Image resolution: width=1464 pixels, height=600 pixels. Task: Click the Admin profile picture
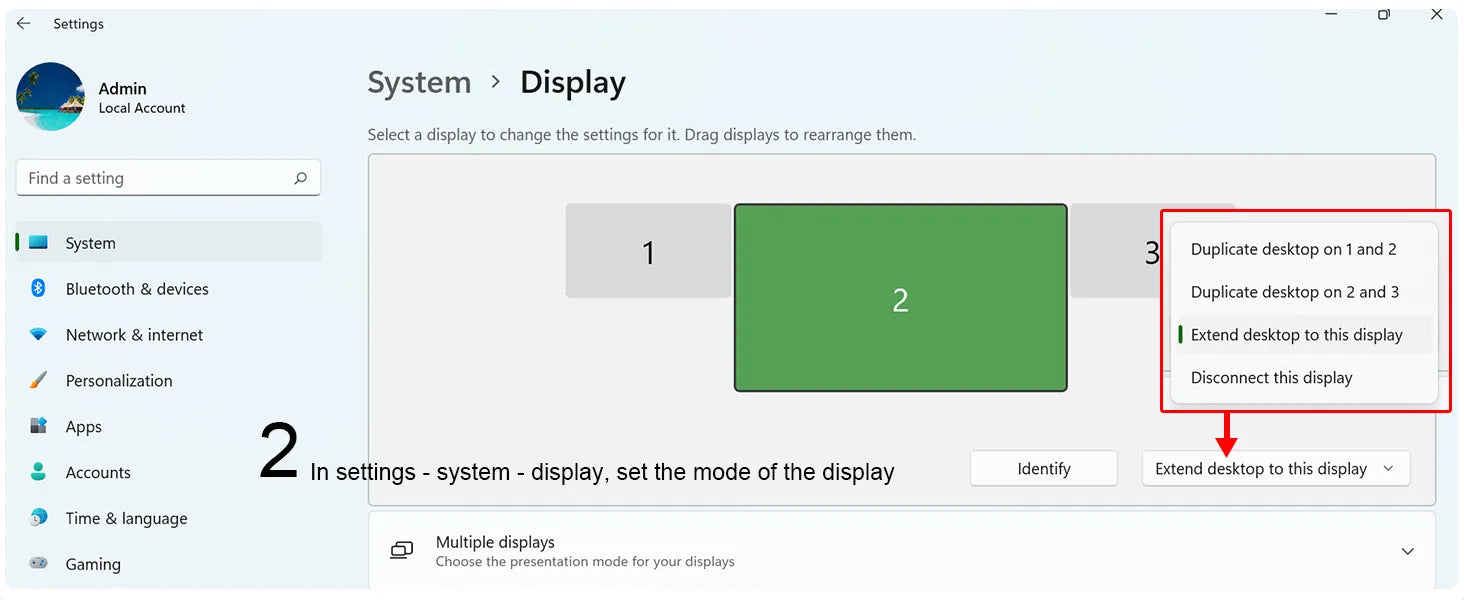pyautogui.click(x=51, y=97)
